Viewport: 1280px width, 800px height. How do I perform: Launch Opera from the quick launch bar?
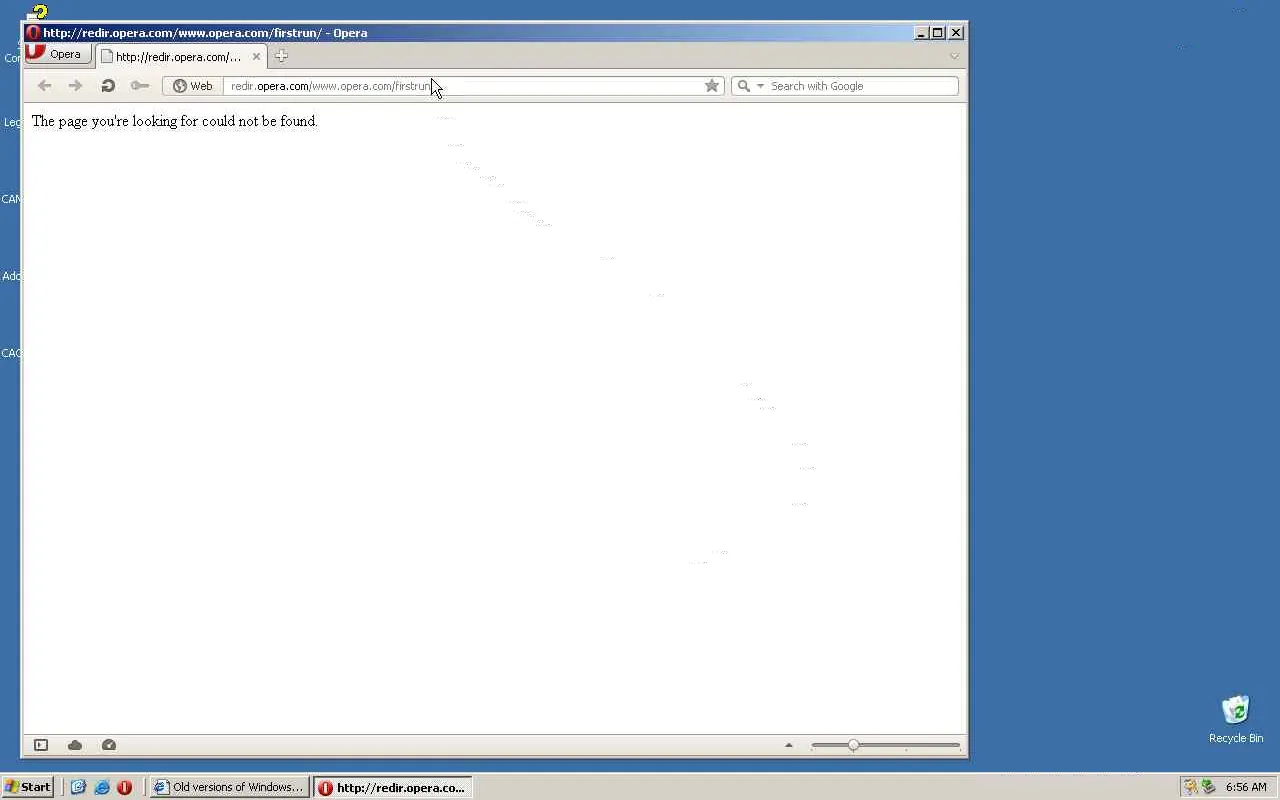[124, 787]
